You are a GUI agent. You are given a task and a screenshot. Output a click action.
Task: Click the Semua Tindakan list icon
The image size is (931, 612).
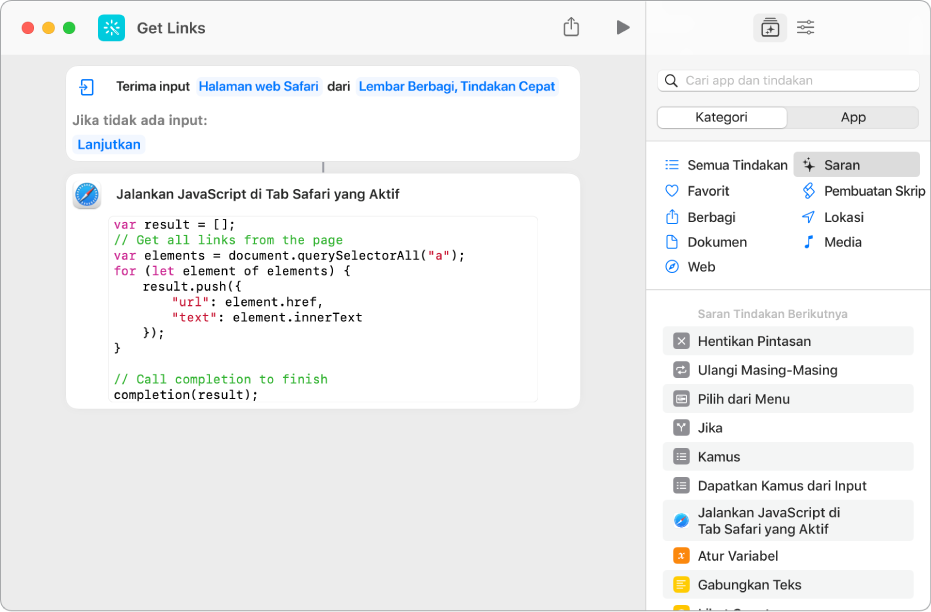coord(672,165)
